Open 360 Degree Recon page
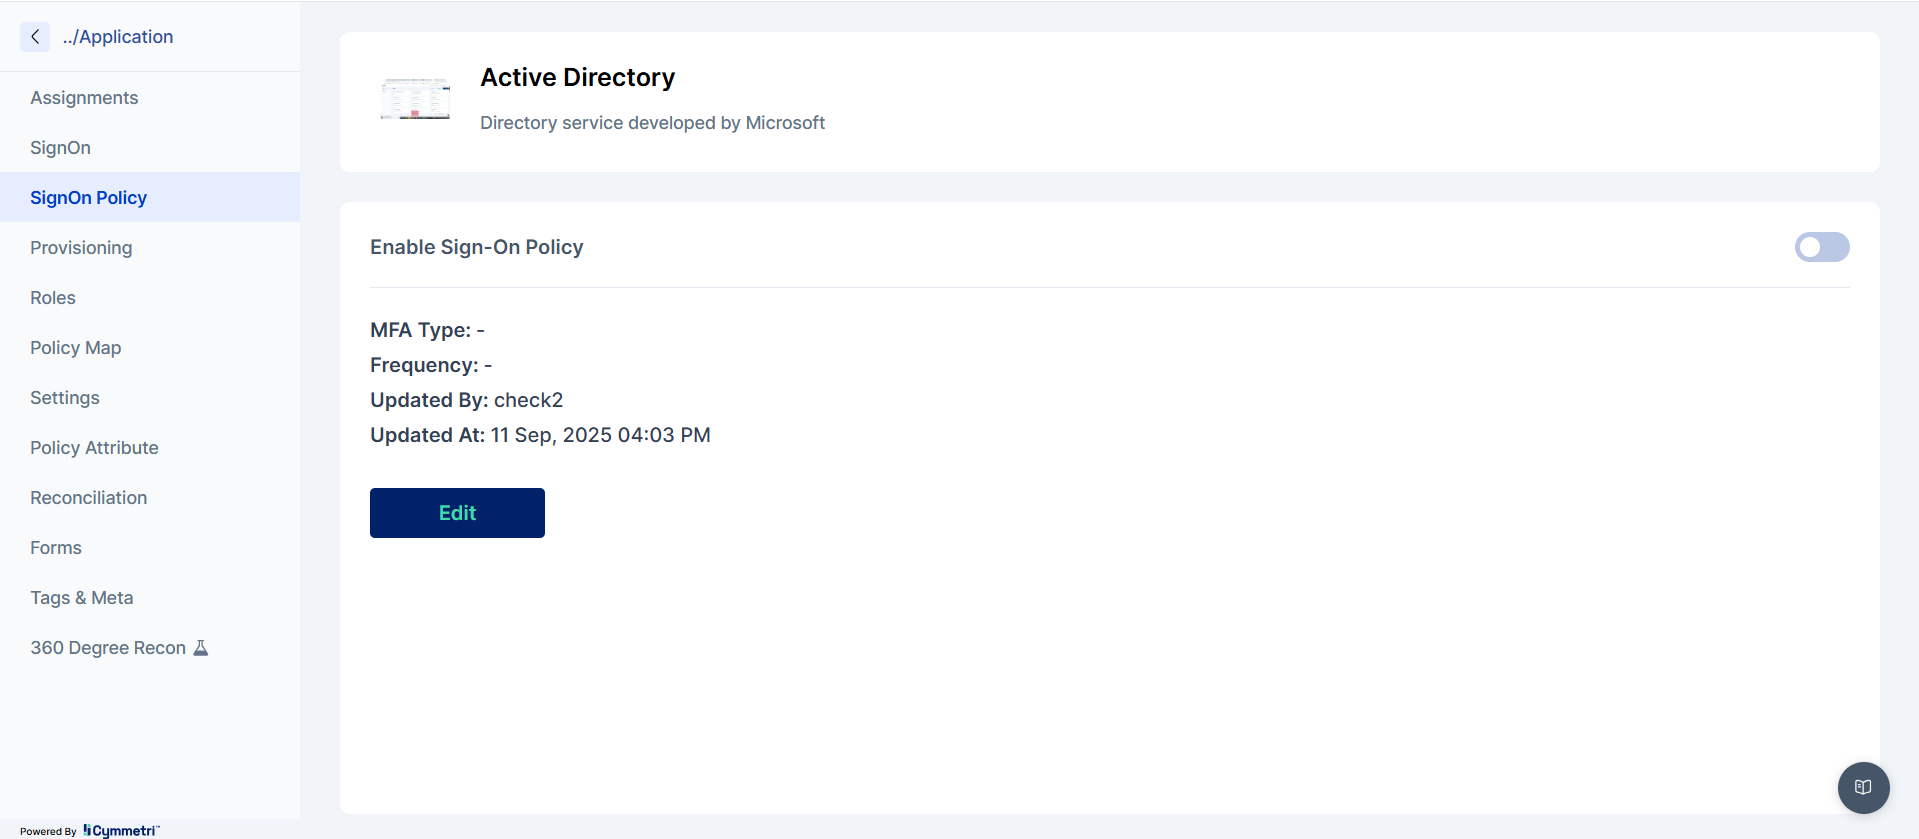Viewport: 1919px width, 839px height. [150, 648]
